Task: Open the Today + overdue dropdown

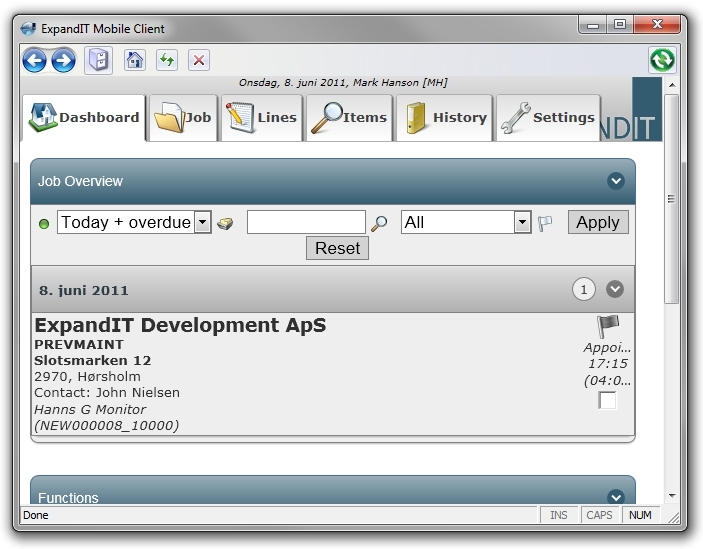Action: pyautogui.click(x=134, y=222)
